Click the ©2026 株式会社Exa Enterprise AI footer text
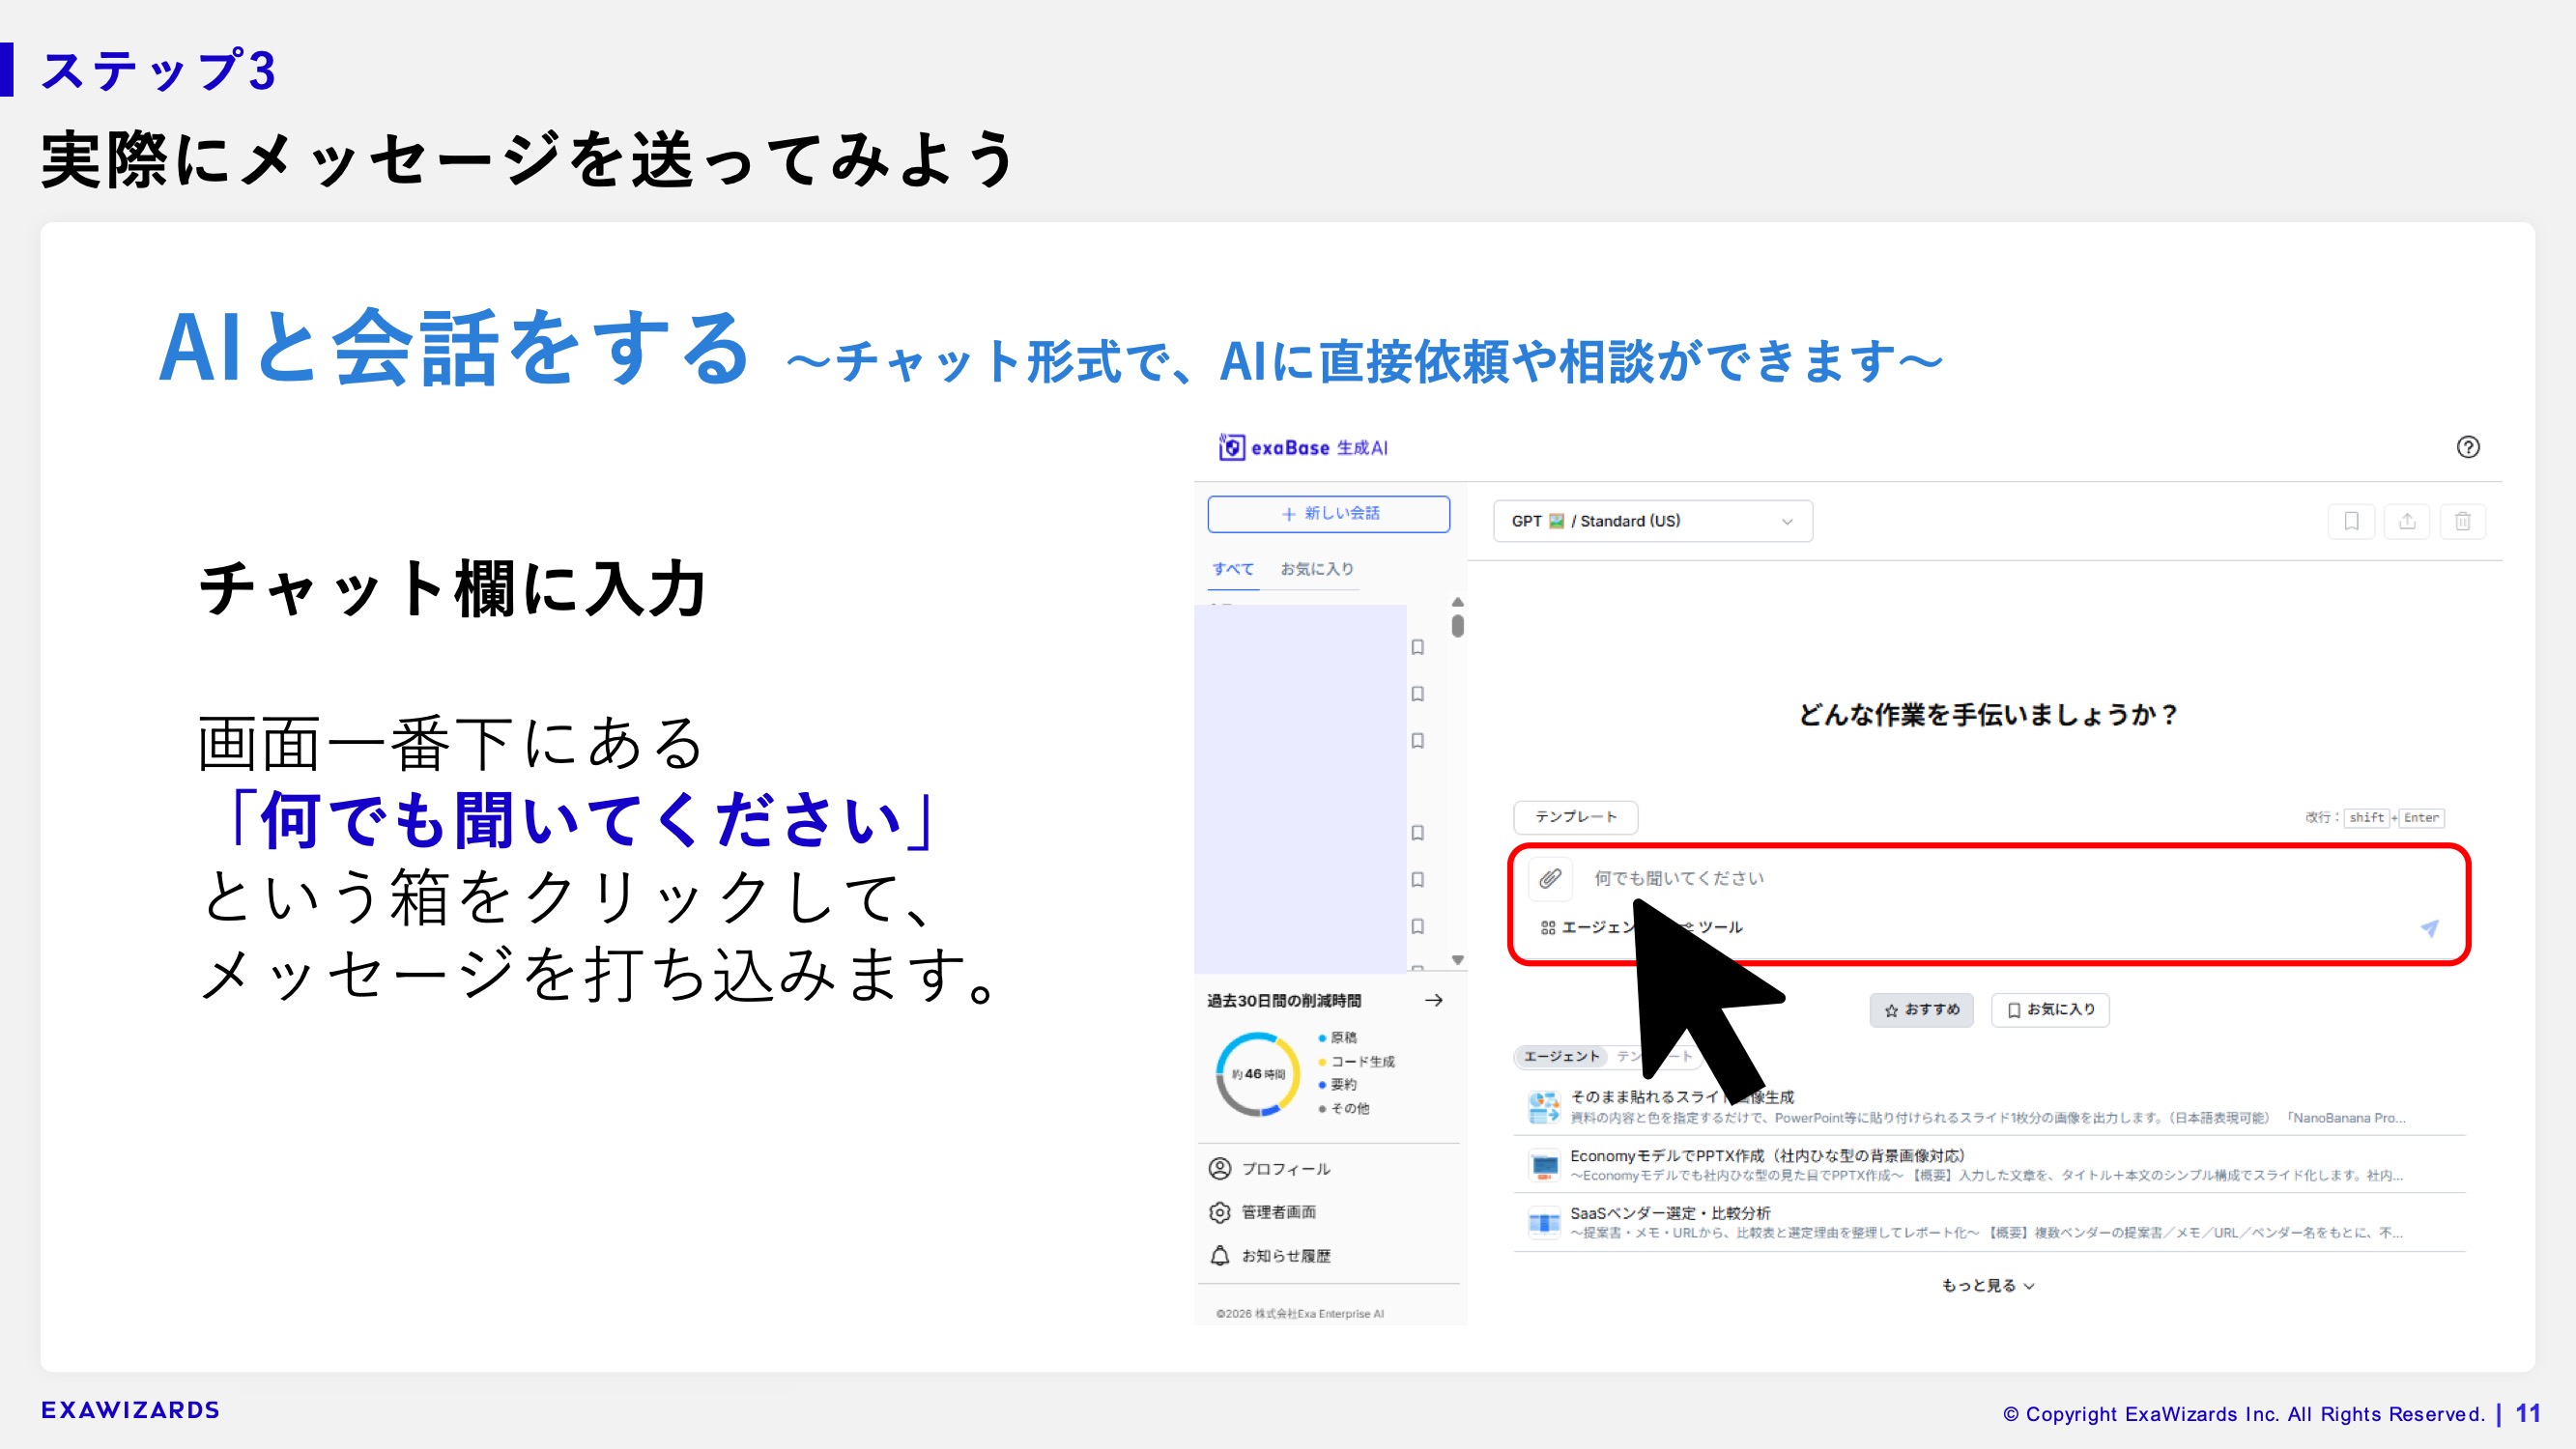The height and width of the screenshot is (1449, 2576). (x=1299, y=1313)
